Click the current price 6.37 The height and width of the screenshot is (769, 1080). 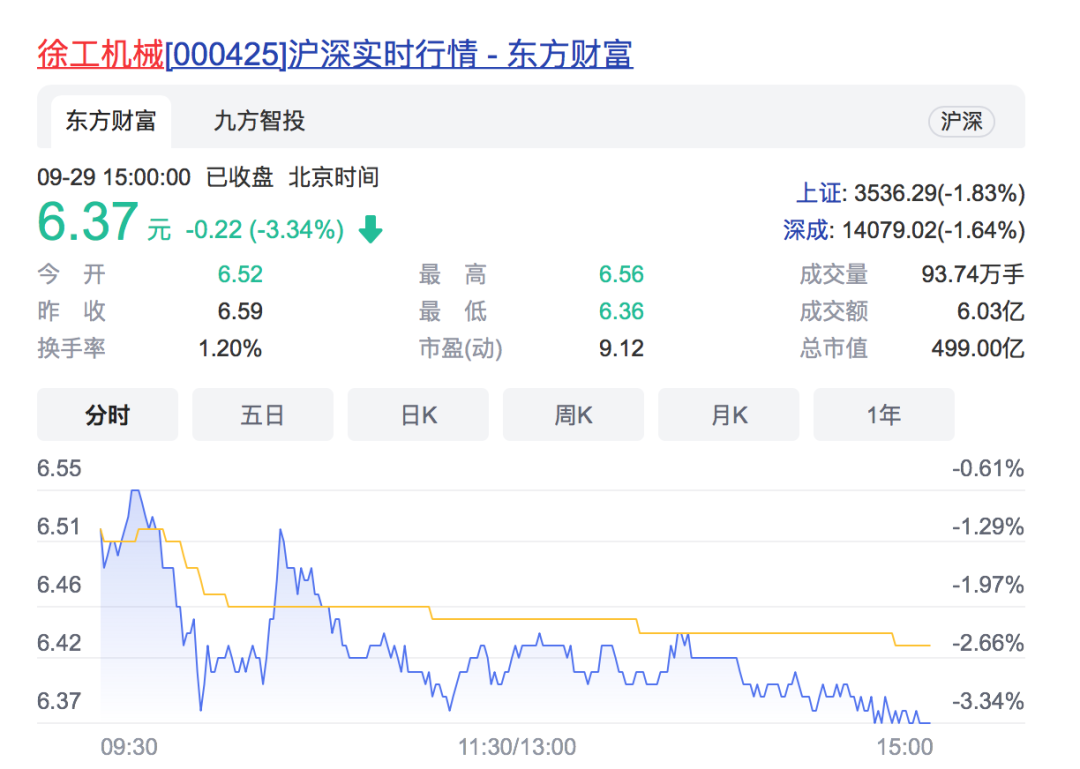pyautogui.click(x=87, y=222)
